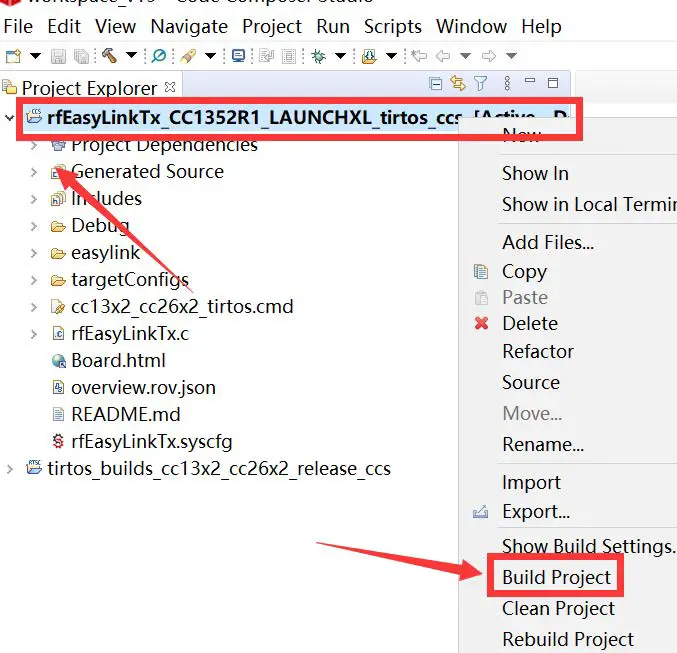The width and height of the screenshot is (677, 653).
Task: Expand the easylink folder
Action: point(34,253)
